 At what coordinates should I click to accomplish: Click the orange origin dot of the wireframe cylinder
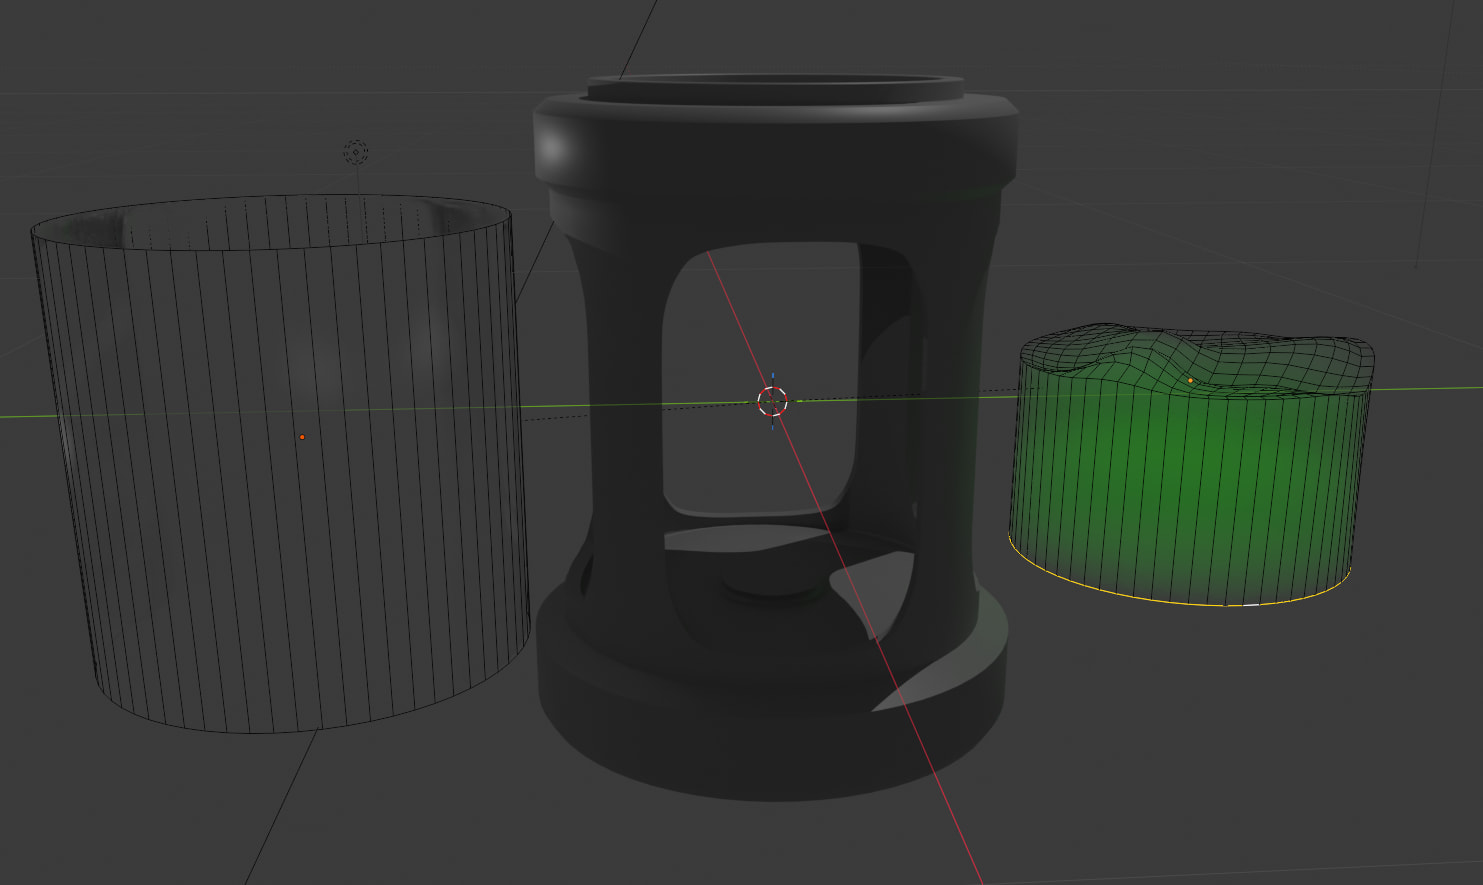tap(302, 437)
